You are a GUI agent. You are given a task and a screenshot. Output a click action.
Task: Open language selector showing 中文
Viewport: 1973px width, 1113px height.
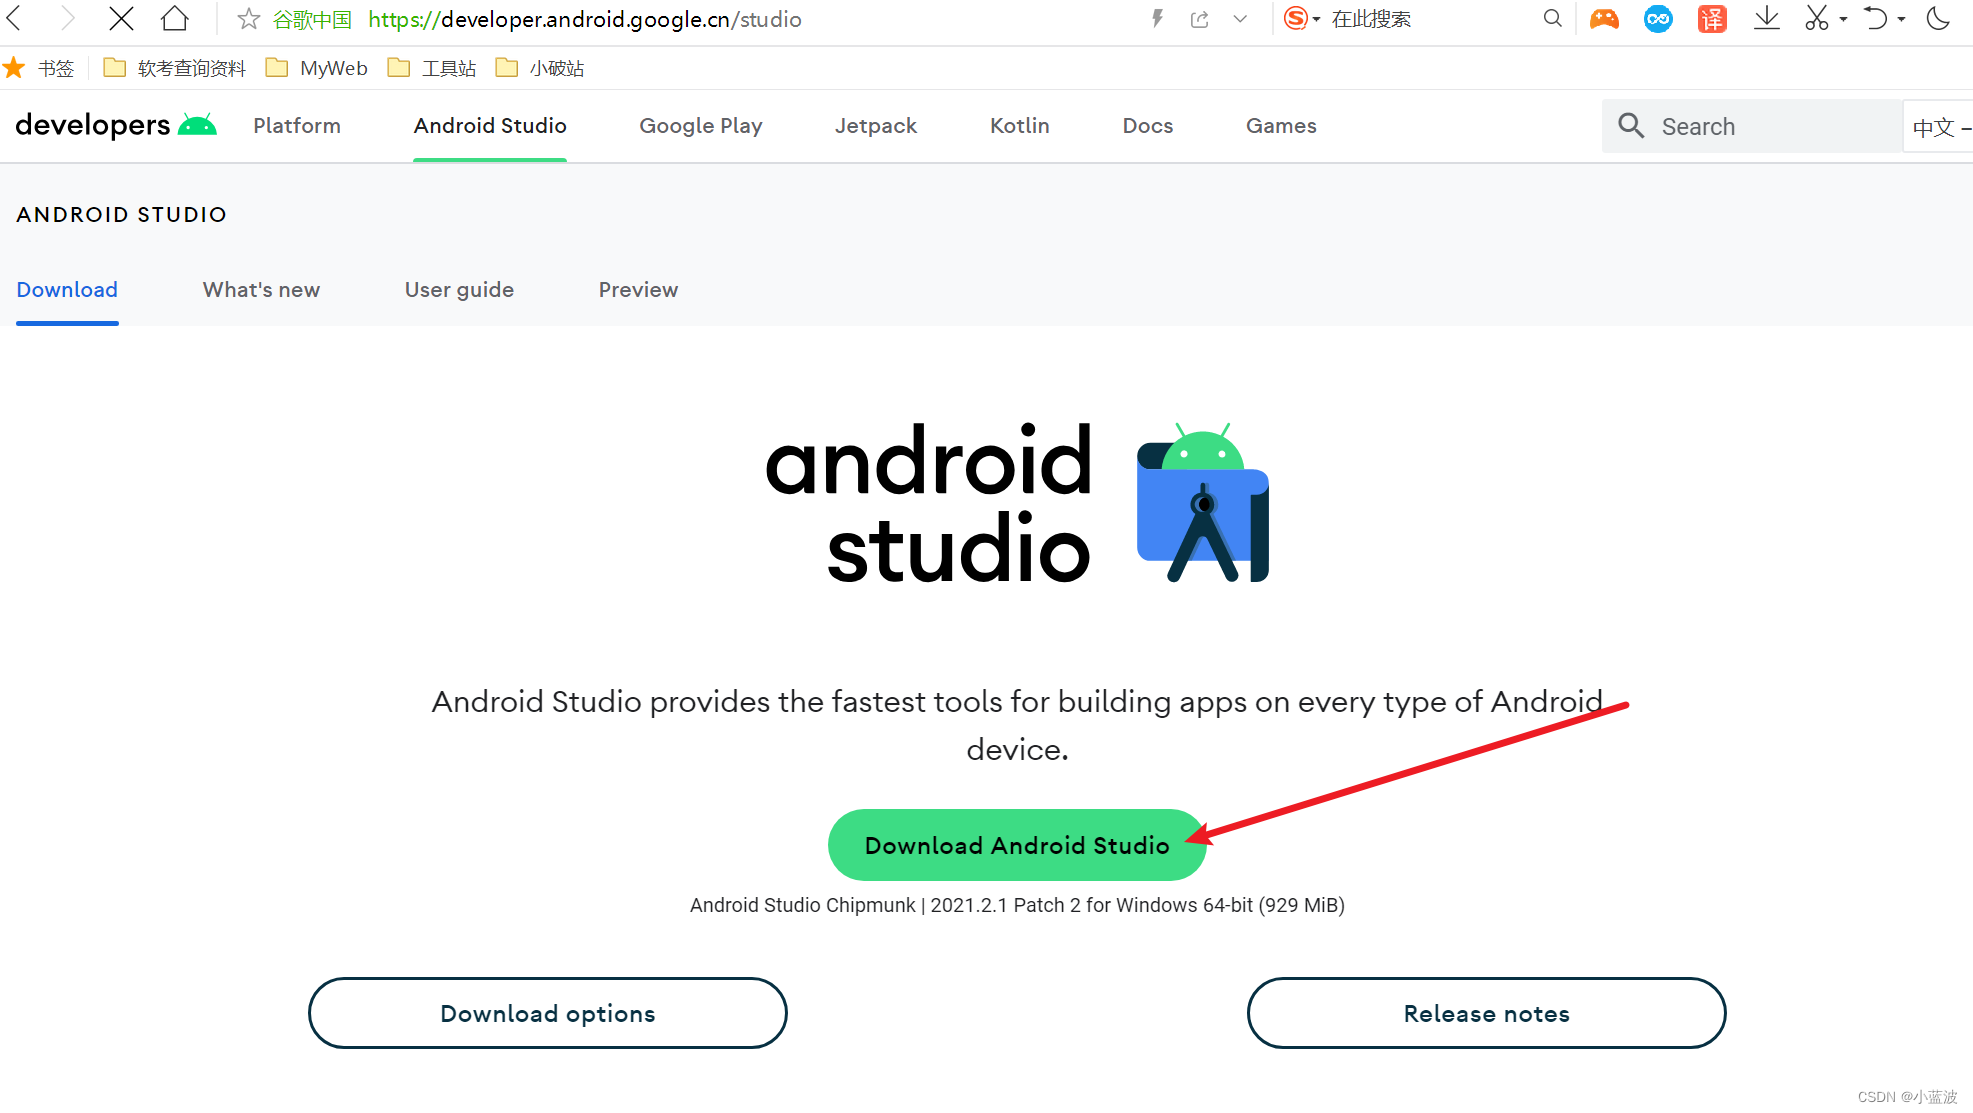(1938, 127)
